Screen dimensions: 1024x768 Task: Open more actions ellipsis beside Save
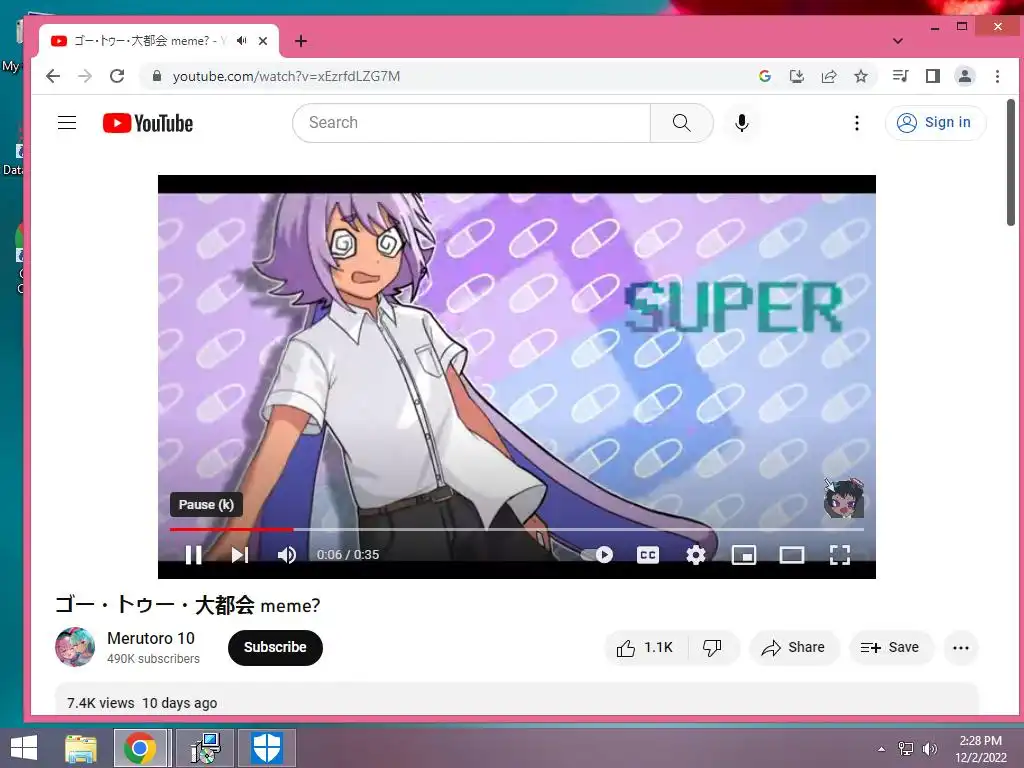click(x=961, y=647)
